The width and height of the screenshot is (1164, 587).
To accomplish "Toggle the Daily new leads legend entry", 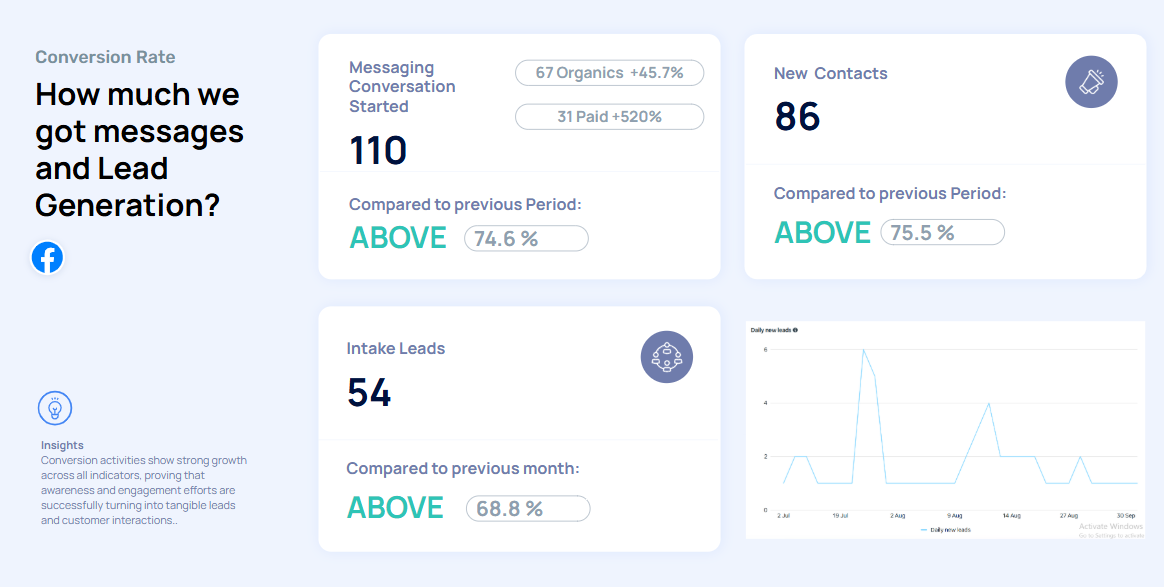I will pyautogui.click(x=945, y=530).
